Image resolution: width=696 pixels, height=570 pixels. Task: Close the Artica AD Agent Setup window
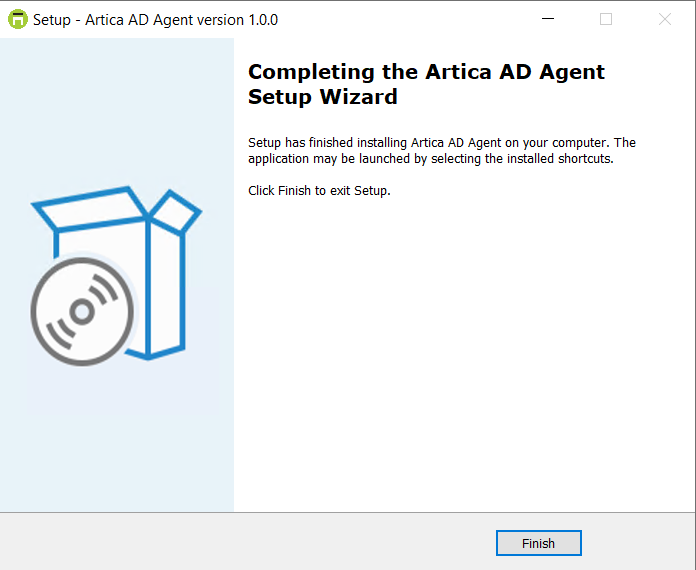665,19
